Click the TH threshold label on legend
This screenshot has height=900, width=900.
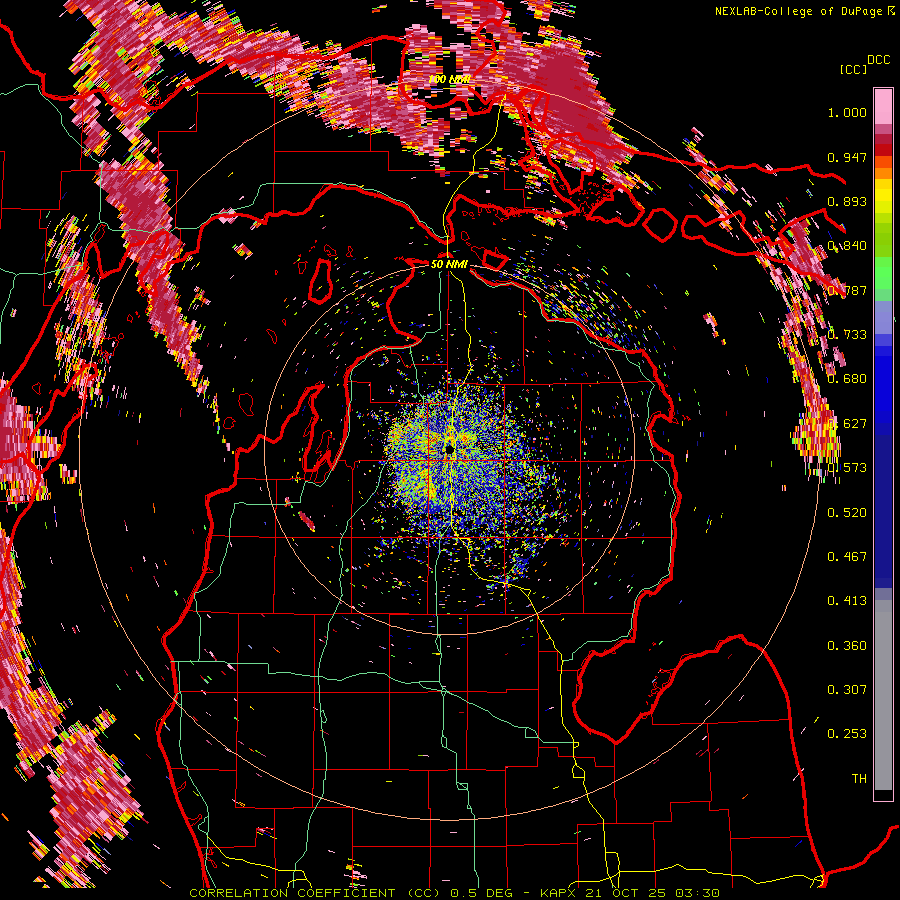click(859, 778)
